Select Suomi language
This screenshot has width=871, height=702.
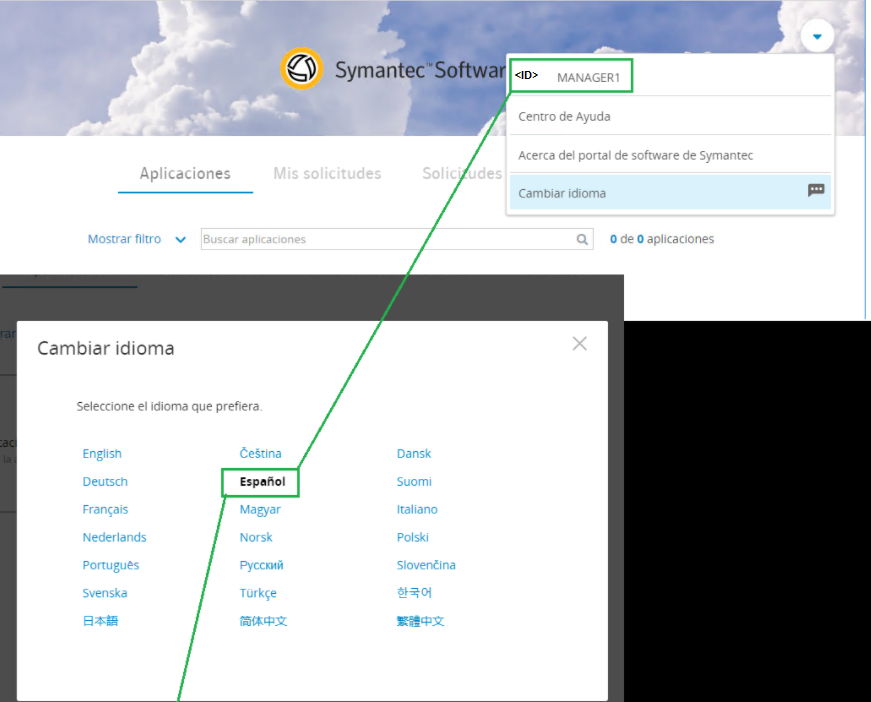click(414, 482)
